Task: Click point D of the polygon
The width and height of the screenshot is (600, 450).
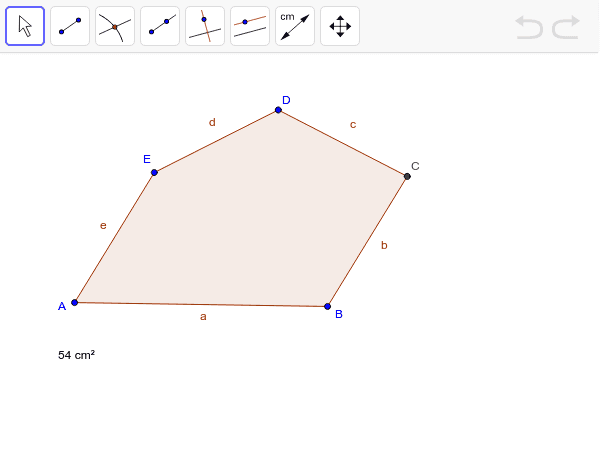Action: tap(278, 110)
